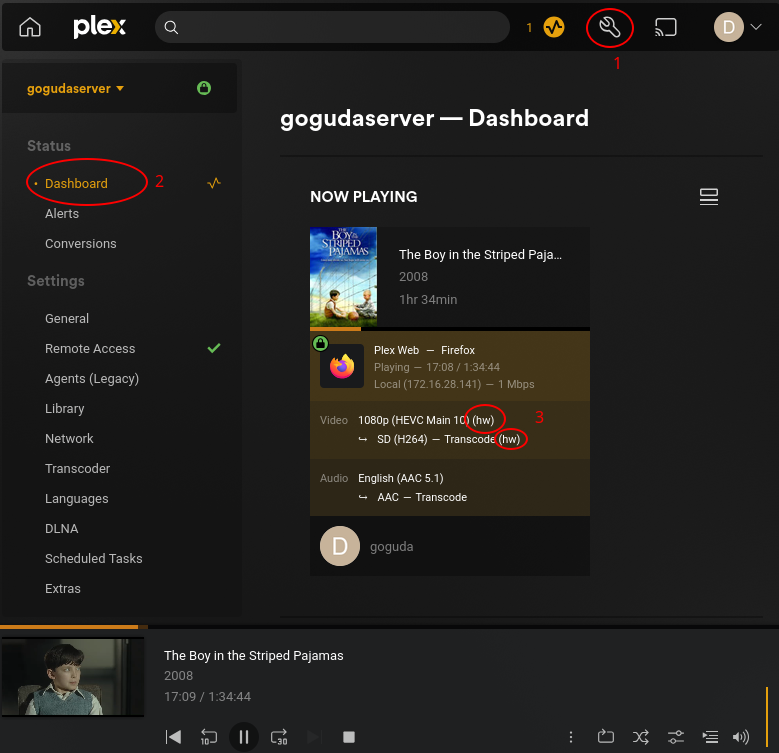This screenshot has width=779, height=753.
Task: Toggle shuffle mode
Action: [x=641, y=737]
